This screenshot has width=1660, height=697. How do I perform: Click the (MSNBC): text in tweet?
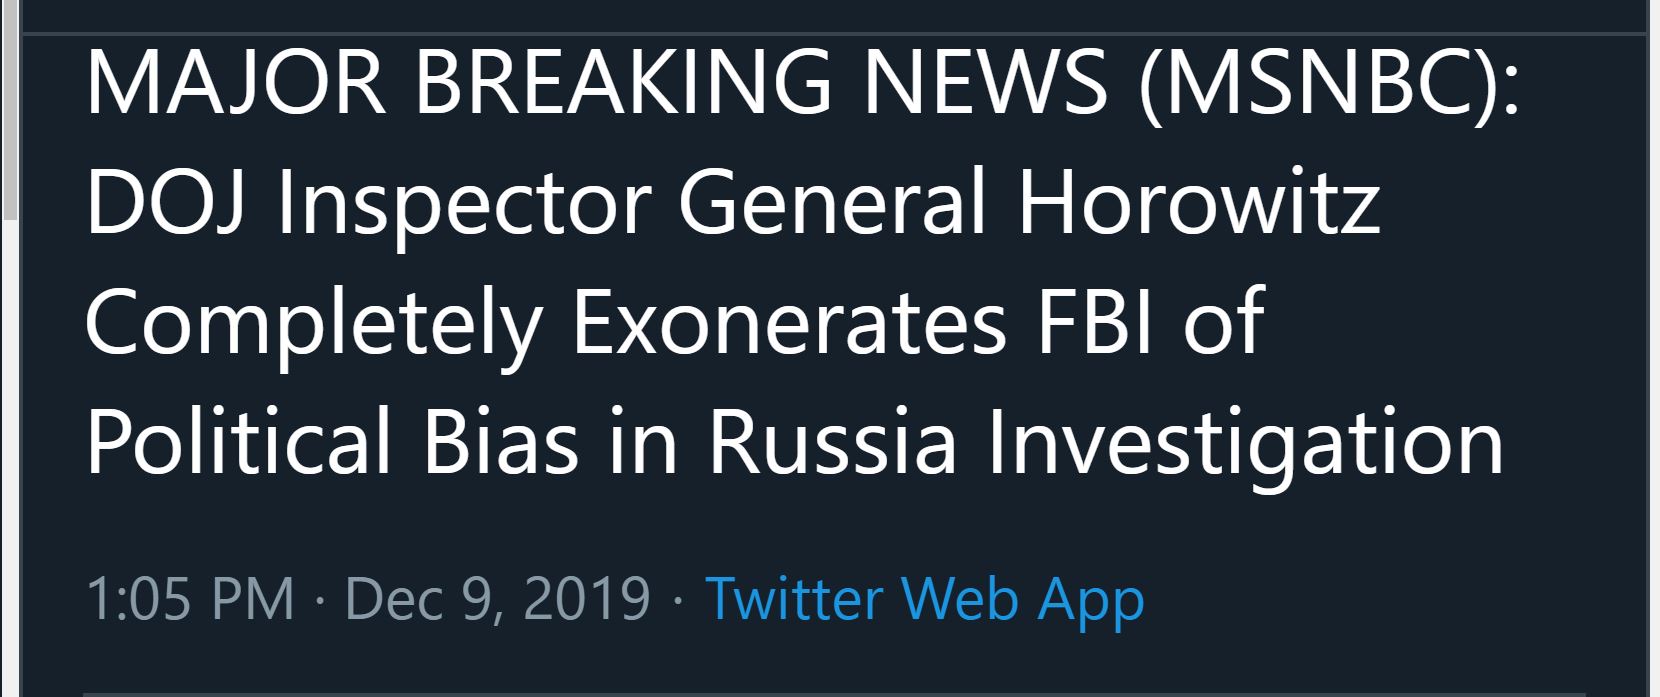1329,84
